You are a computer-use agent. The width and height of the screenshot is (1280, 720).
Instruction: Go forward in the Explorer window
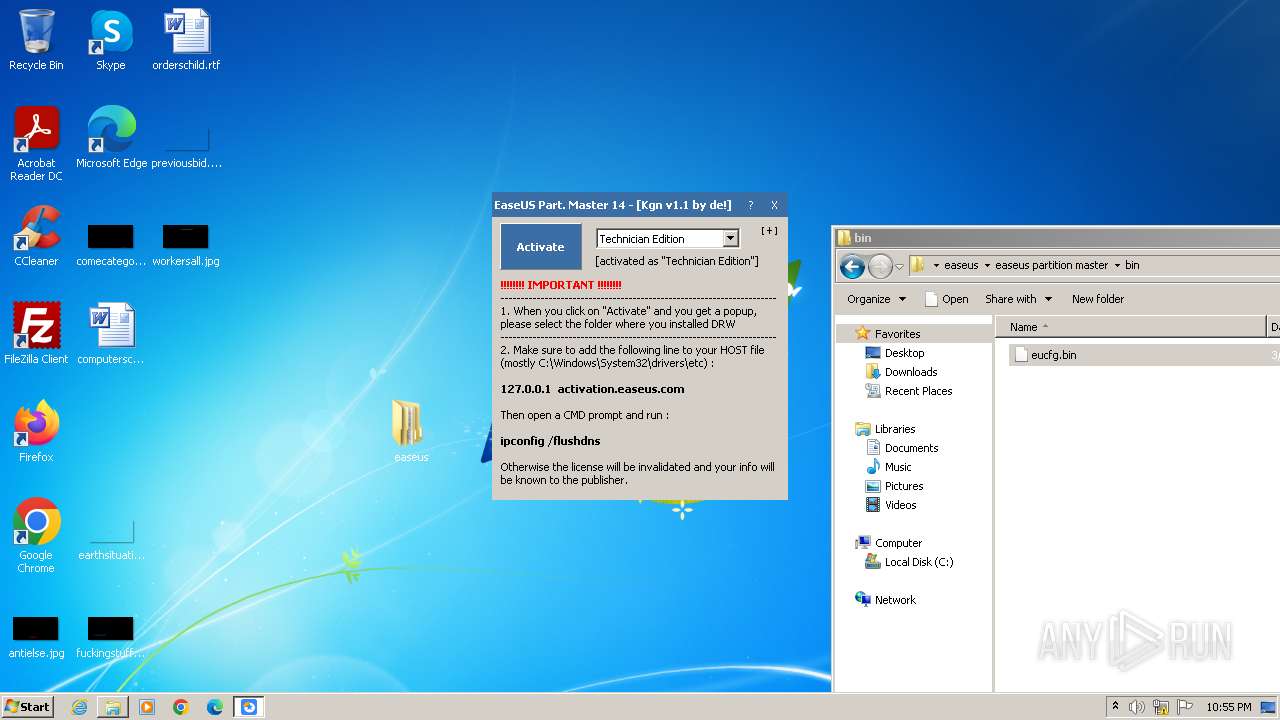coord(880,266)
